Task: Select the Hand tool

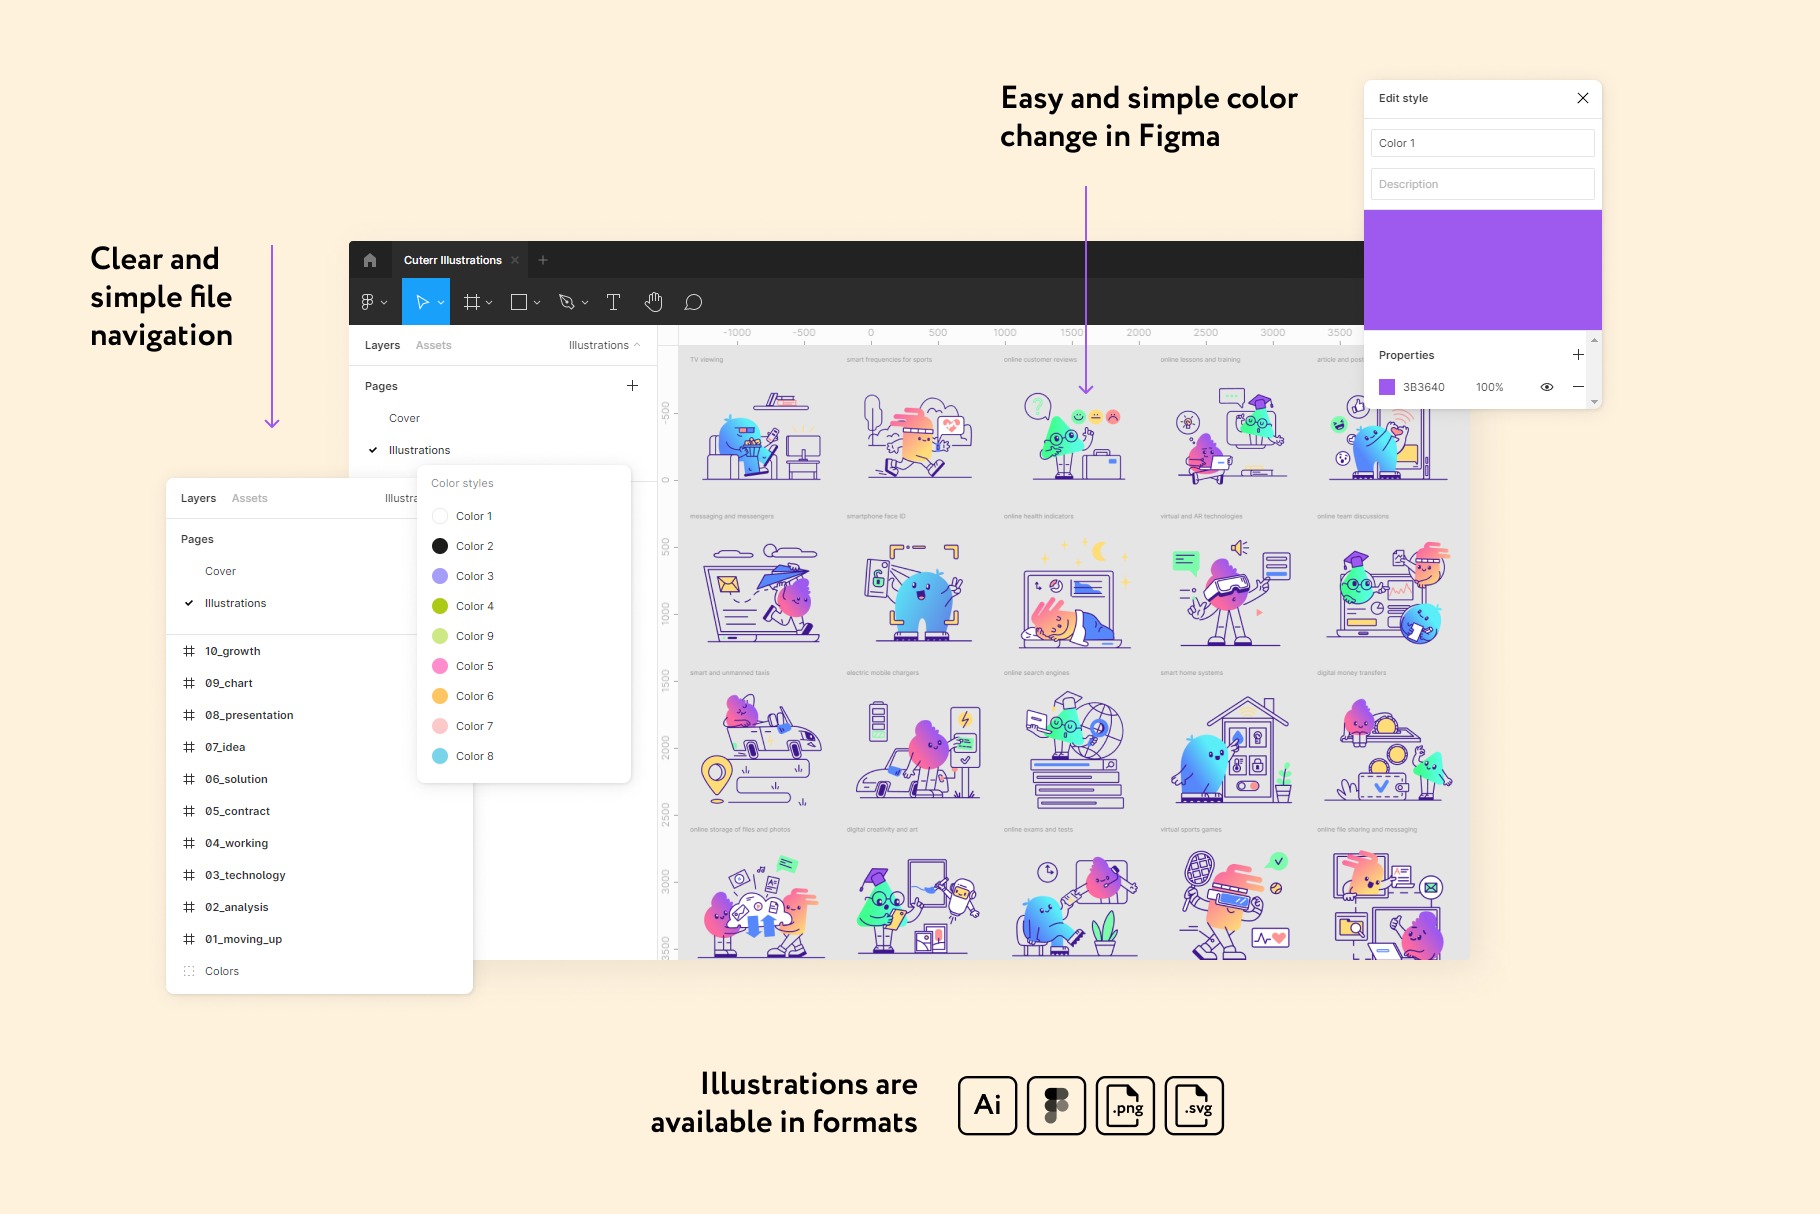Action: 654,302
